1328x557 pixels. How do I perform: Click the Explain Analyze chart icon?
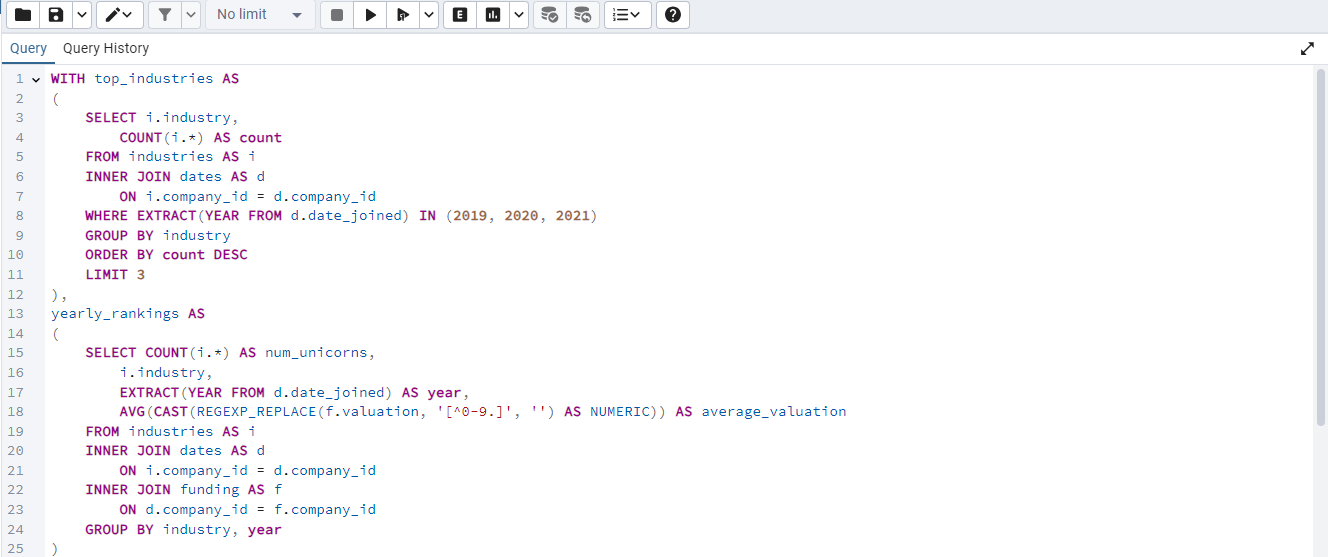pyautogui.click(x=492, y=15)
